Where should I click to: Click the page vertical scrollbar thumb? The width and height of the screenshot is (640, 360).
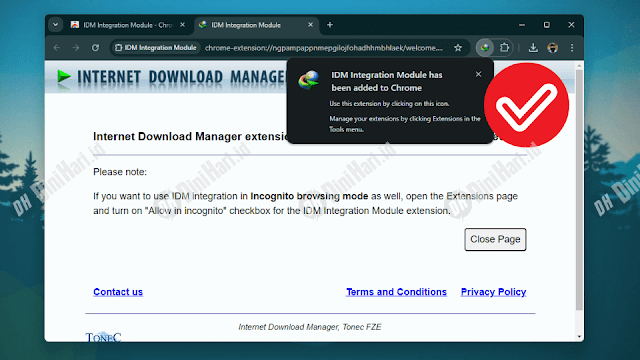tap(579, 190)
